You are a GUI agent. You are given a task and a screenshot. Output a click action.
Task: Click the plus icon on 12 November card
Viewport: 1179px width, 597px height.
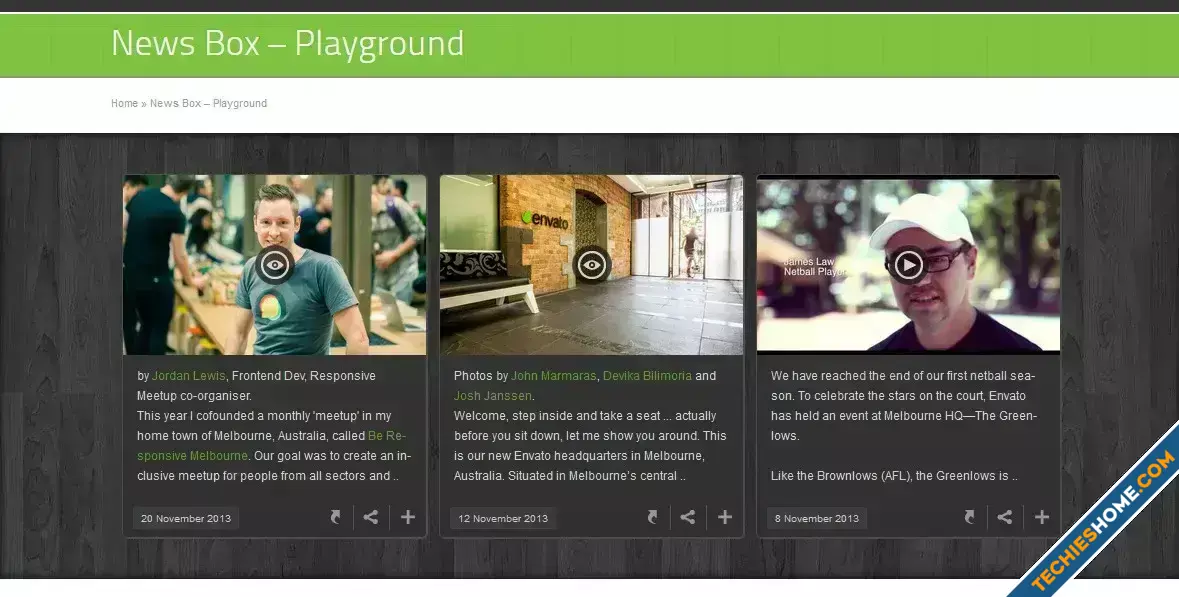tap(725, 517)
